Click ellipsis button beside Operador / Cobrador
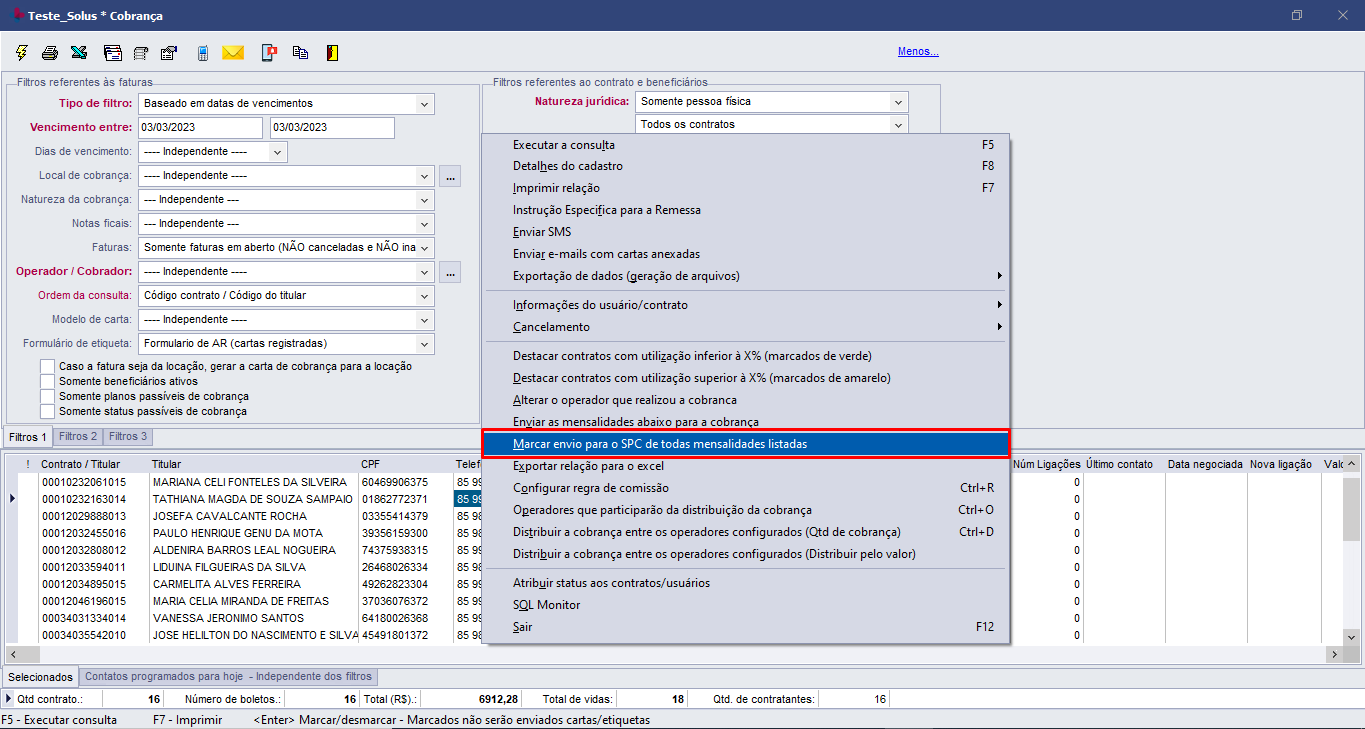 point(450,272)
